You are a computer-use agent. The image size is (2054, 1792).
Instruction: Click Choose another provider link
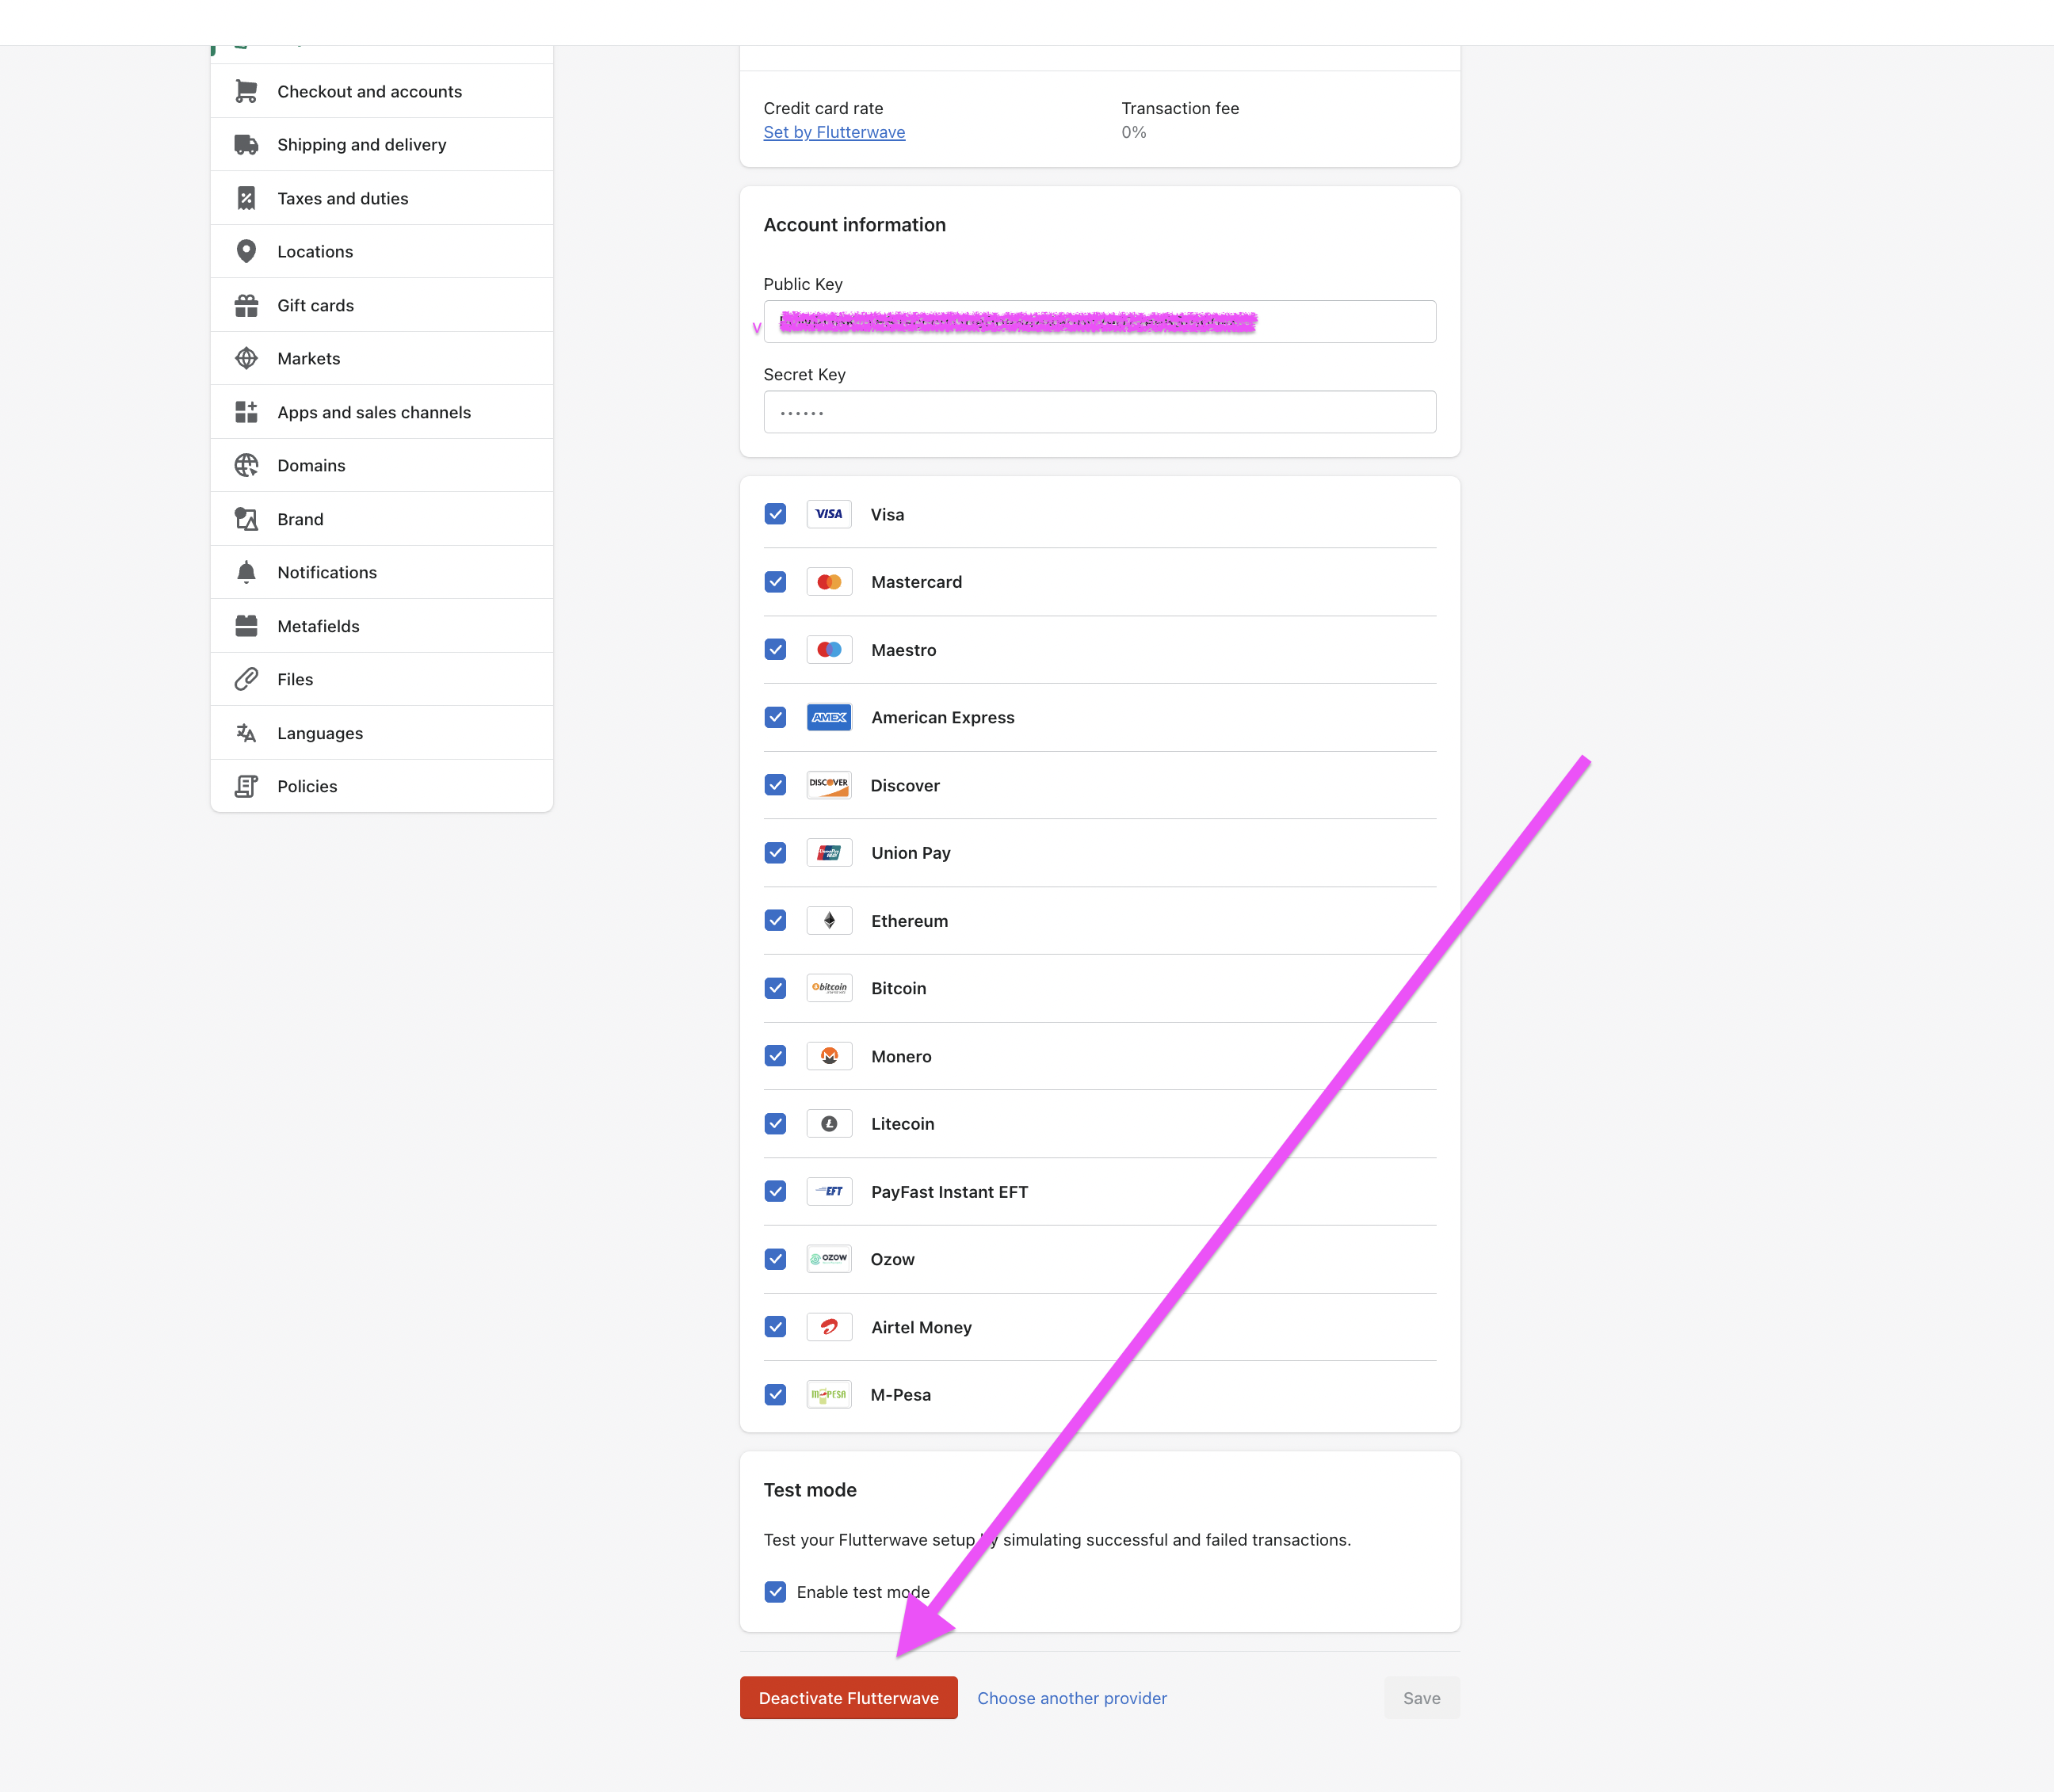[1072, 1698]
